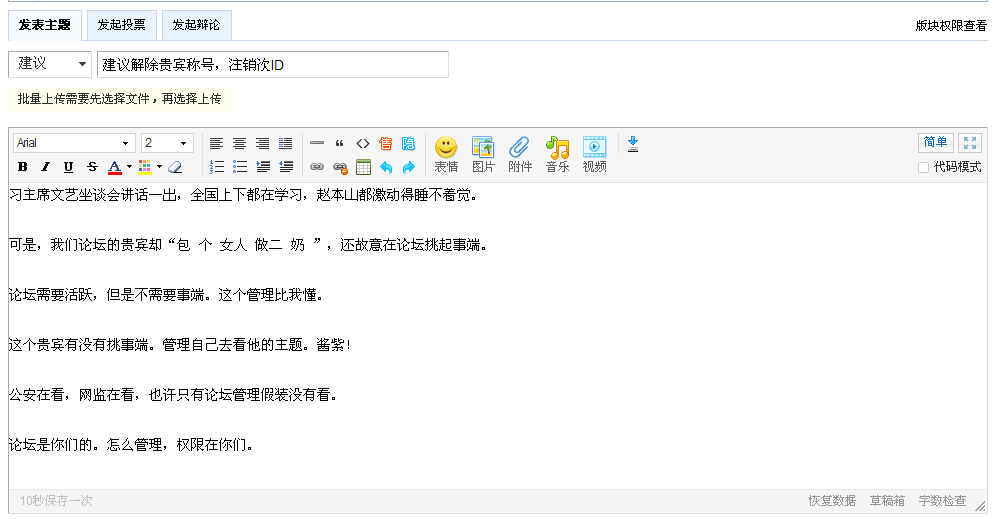Open the 版块权限查看 link

pyautogui.click(x=951, y=26)
